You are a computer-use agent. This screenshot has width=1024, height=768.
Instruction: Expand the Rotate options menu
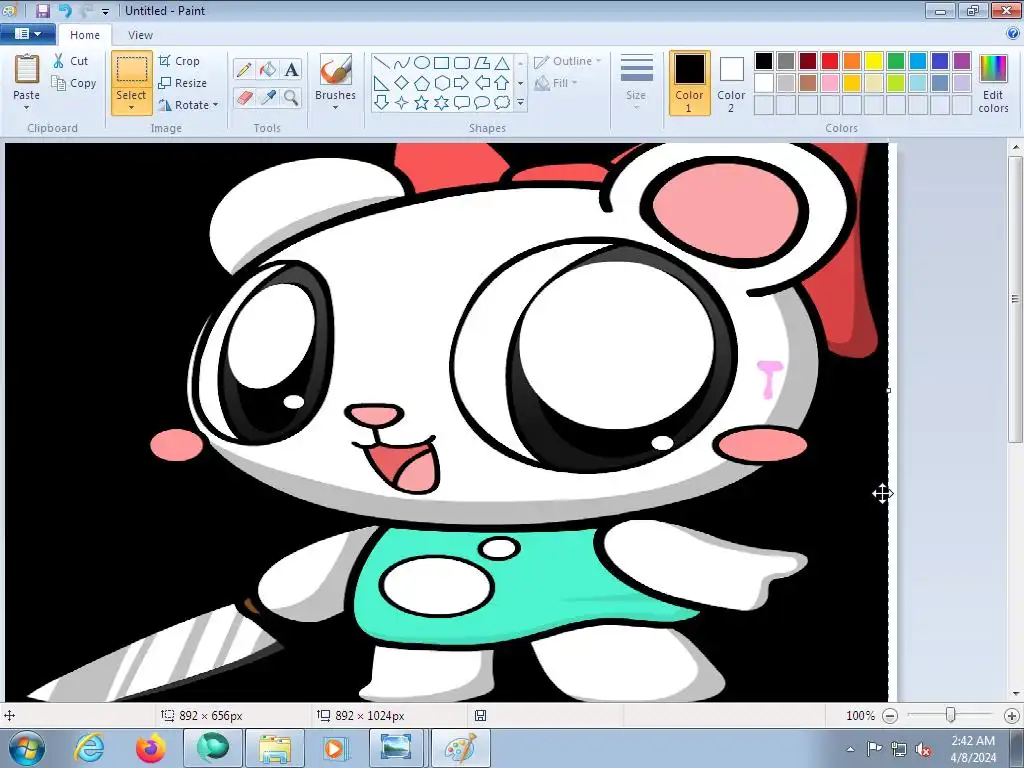click(x=216, y=105)
